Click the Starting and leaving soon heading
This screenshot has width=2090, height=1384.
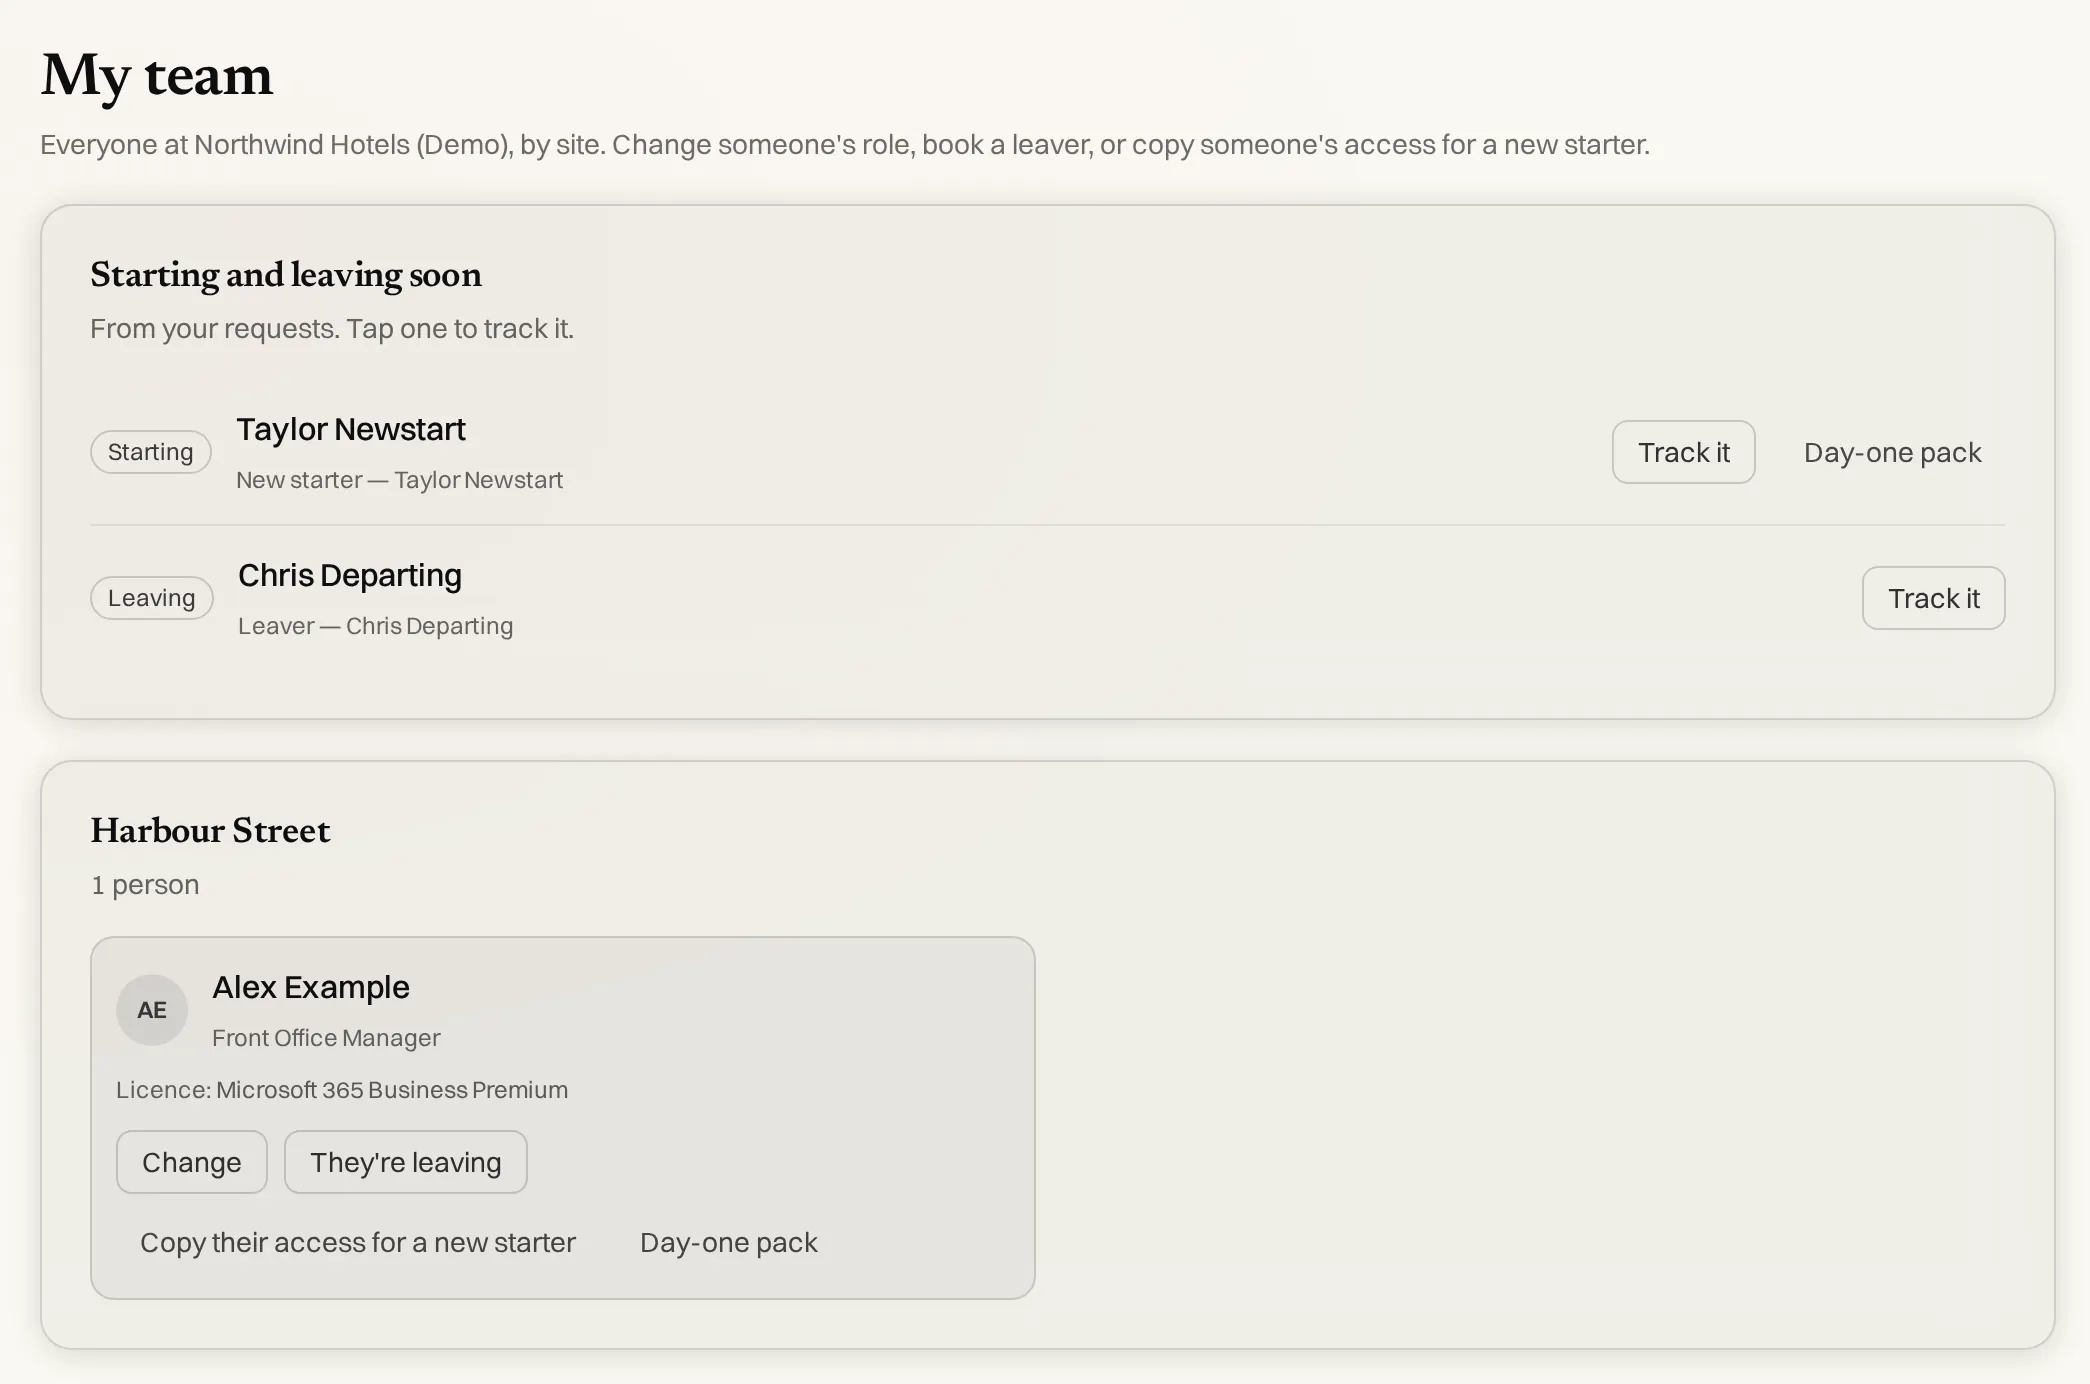pos(286,275)
